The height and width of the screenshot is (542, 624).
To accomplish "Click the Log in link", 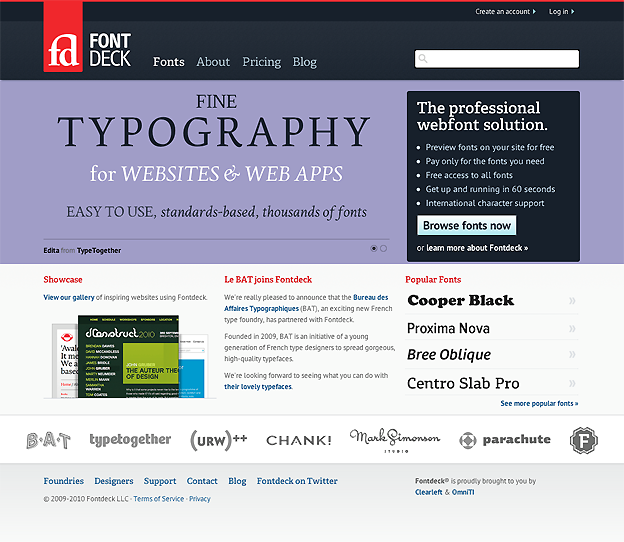I will point(559,12).
